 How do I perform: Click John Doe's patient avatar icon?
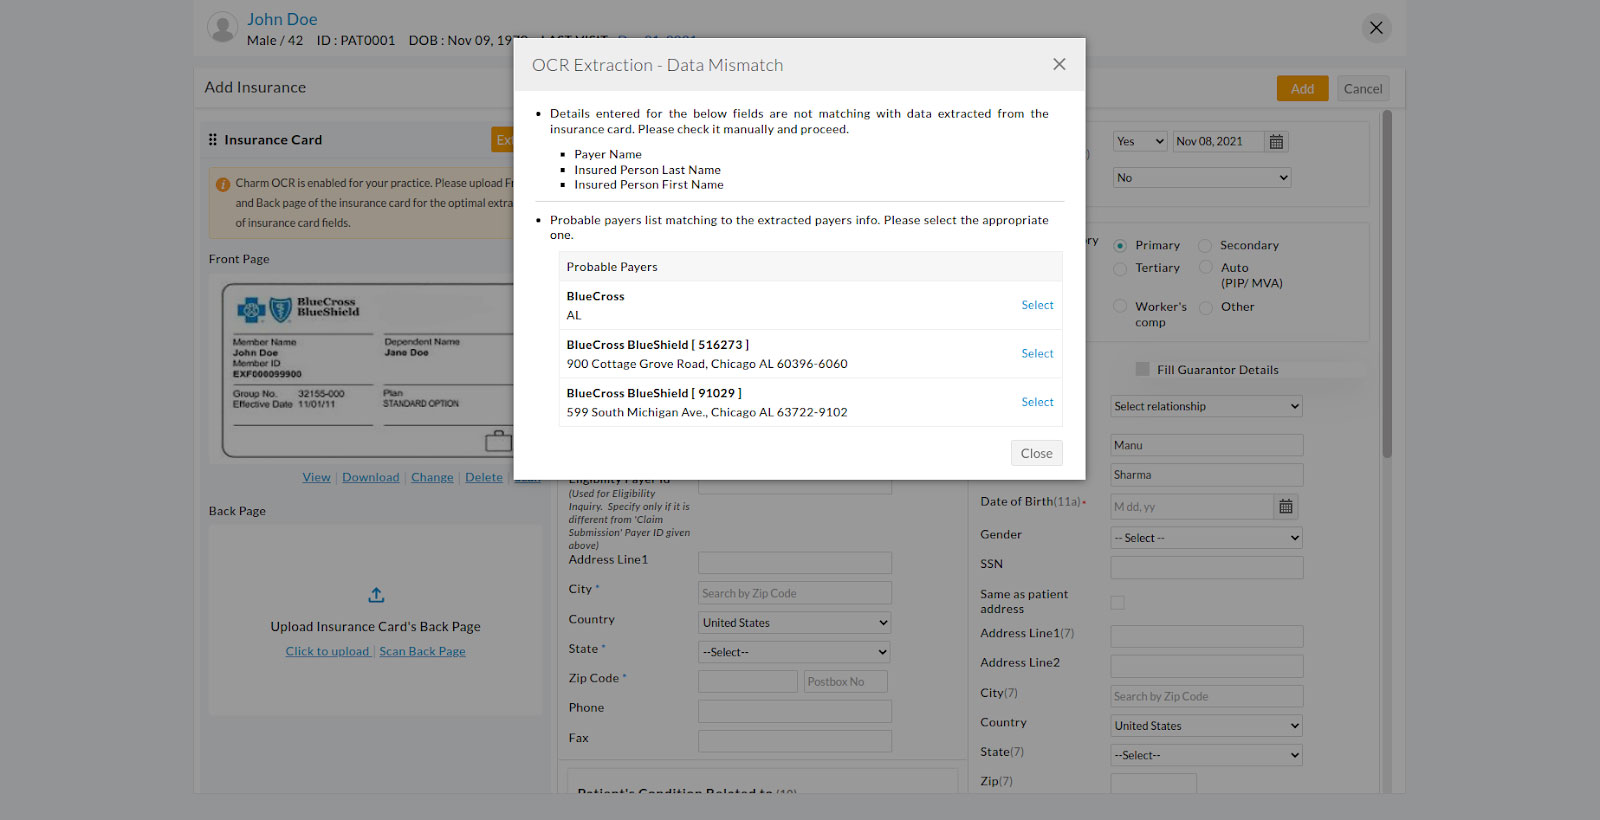(x=222, y=28)
